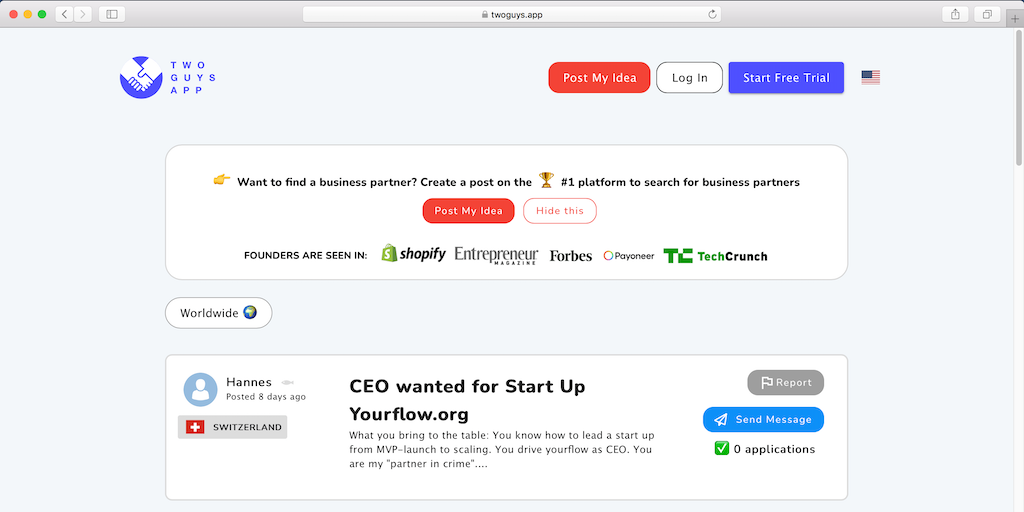Click the Shopify logo
1024x512 pixels.
click(413, 254)
